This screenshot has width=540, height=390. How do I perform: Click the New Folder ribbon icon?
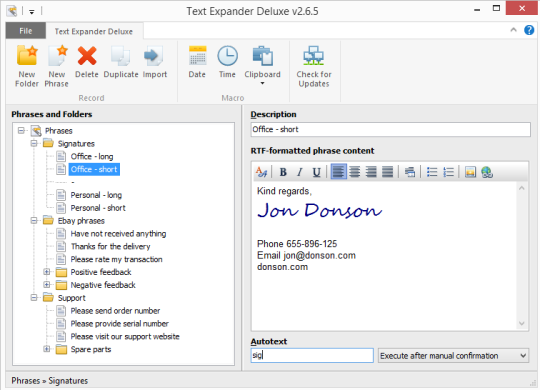(x=27, y=66)
